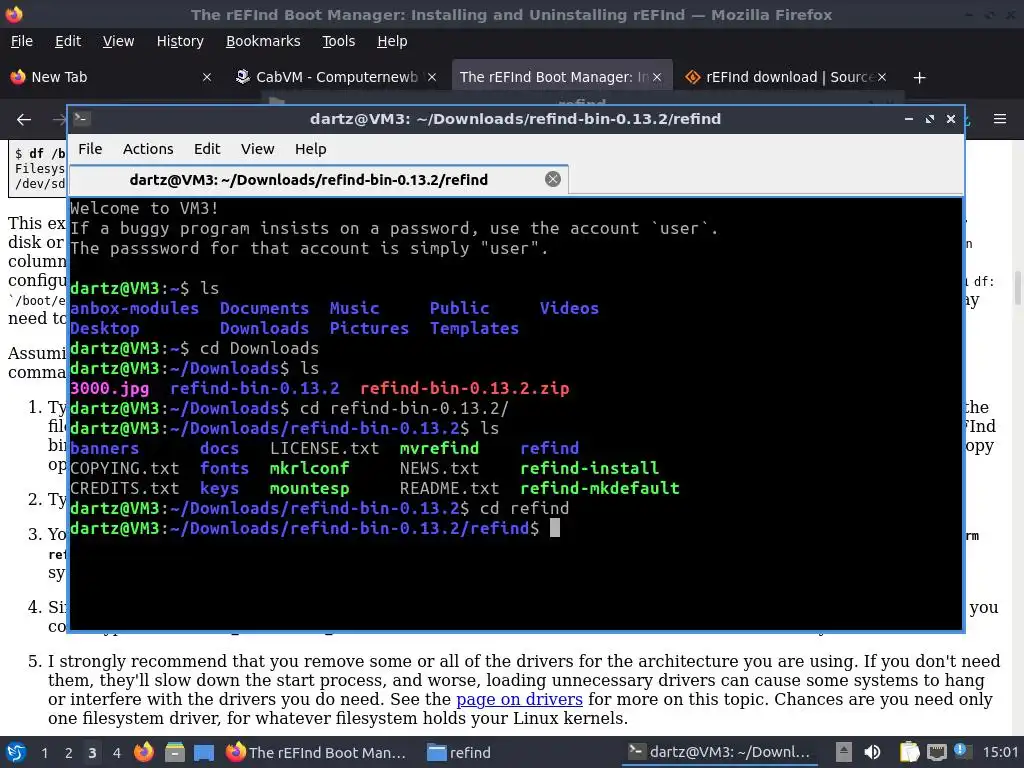The width and height of the screenshot is (1024, 768).
Task: Click the mkrlconf entry in terminal listing
Action: coord(310,468)
